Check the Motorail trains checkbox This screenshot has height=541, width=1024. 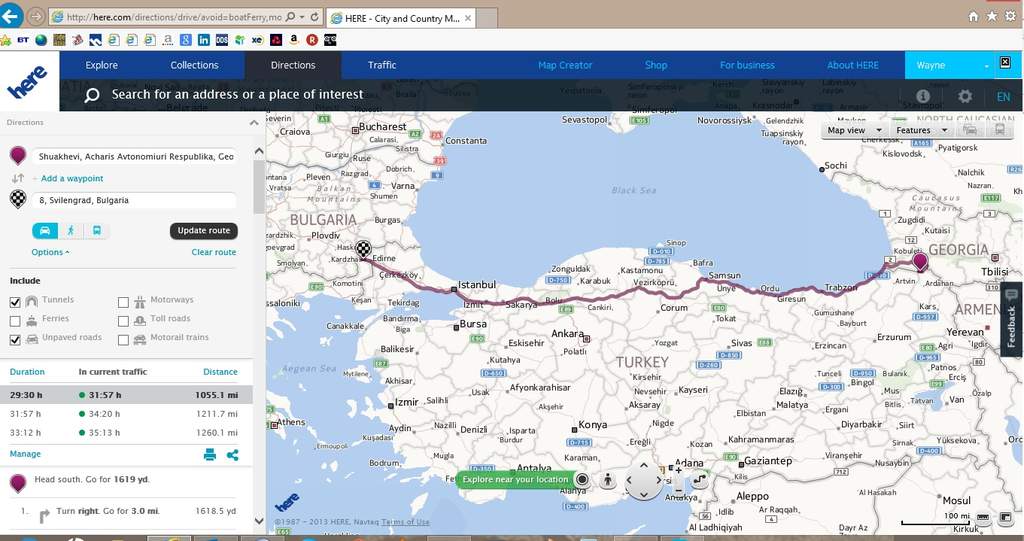[x=123, y=340]
